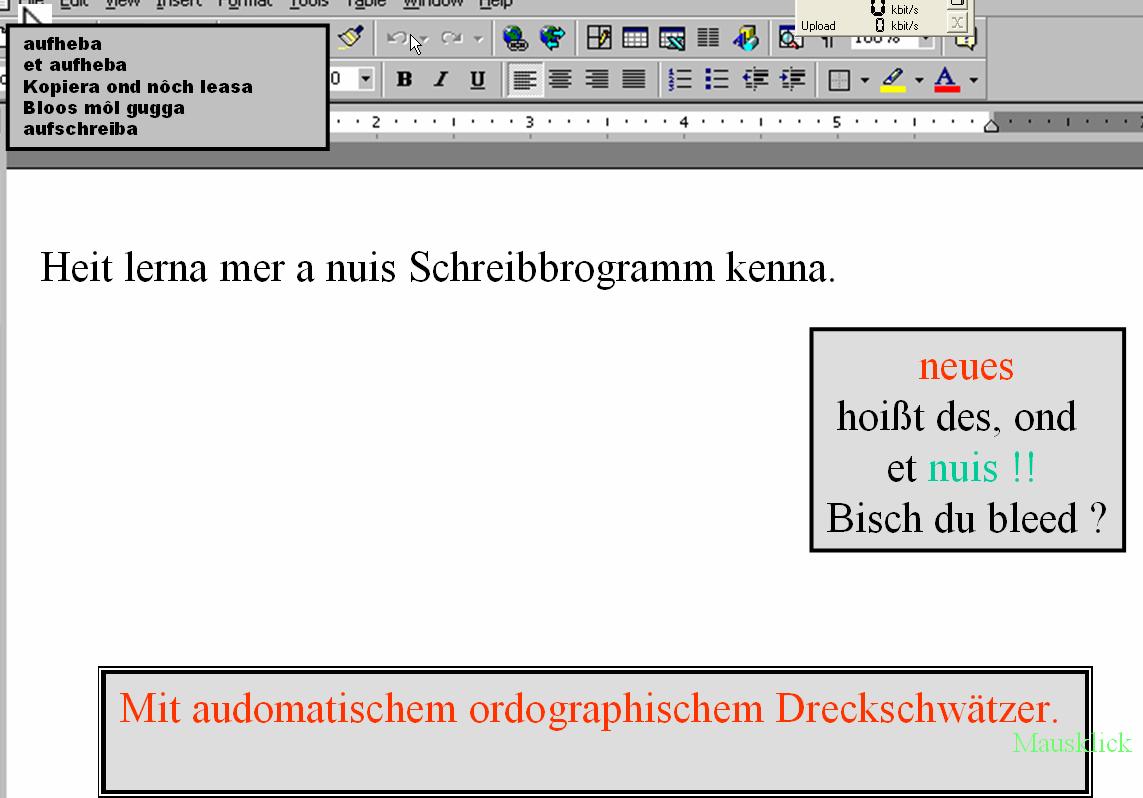Image resolution: width=1143 pixels, height=798 pixels.
Task: Expand the font color dropdown arrow
Action: (x=973, y=80)
